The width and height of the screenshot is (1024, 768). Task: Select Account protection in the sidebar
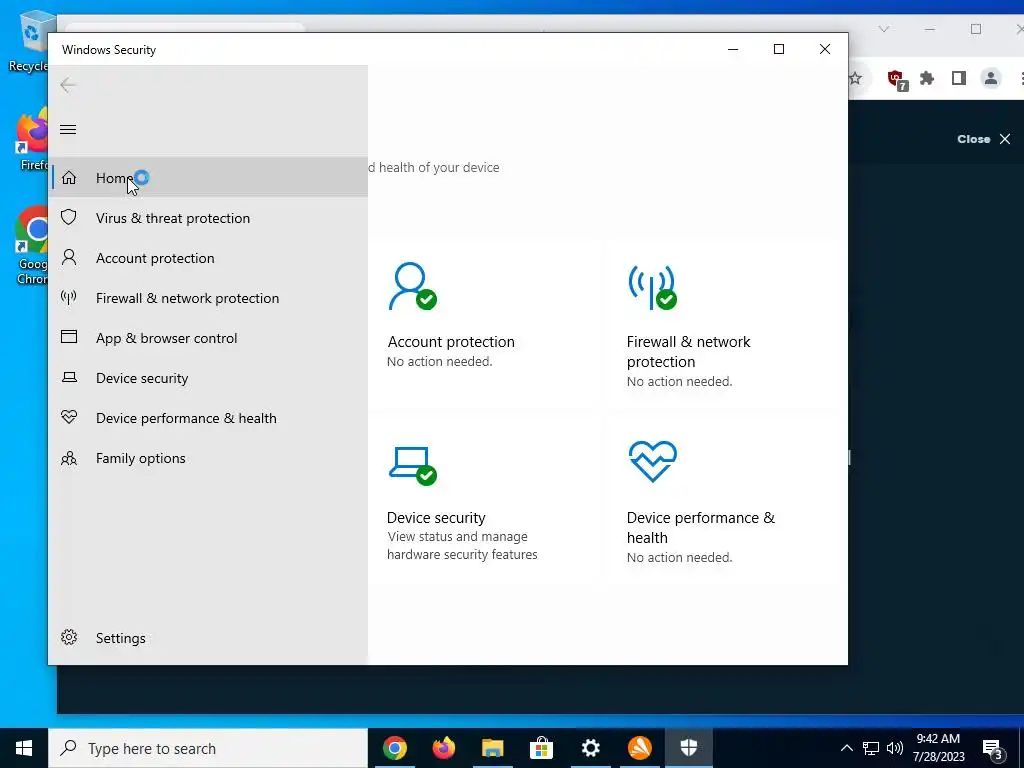click(x=209, y=258)
